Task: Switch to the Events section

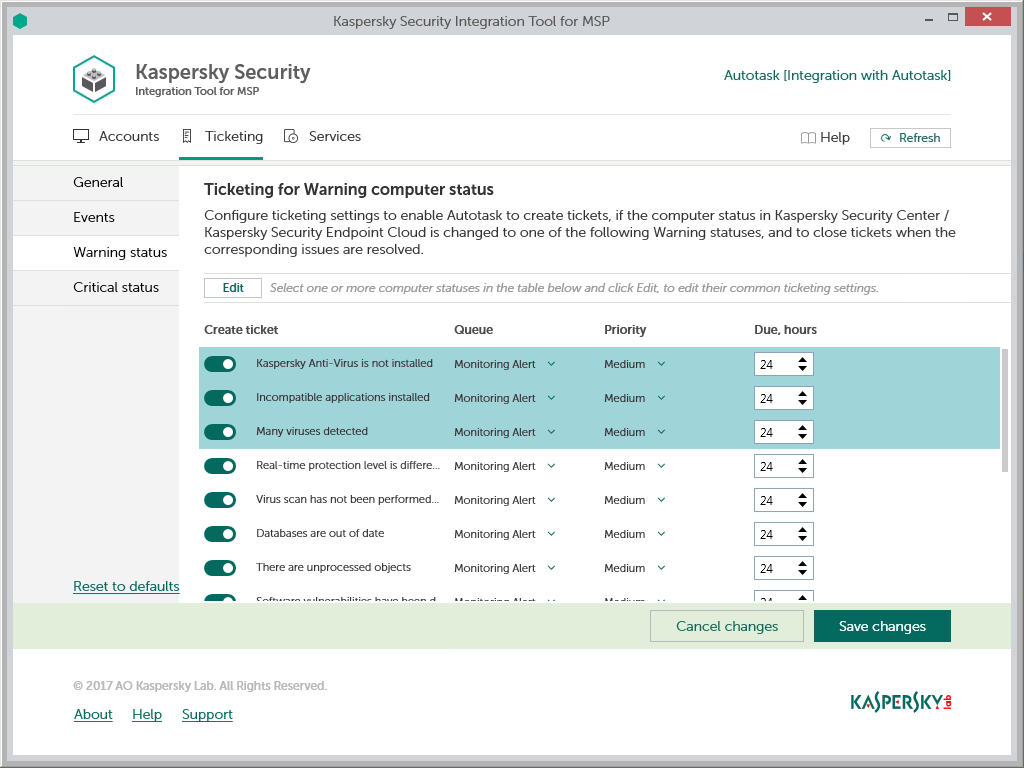Action: point(94,218)
